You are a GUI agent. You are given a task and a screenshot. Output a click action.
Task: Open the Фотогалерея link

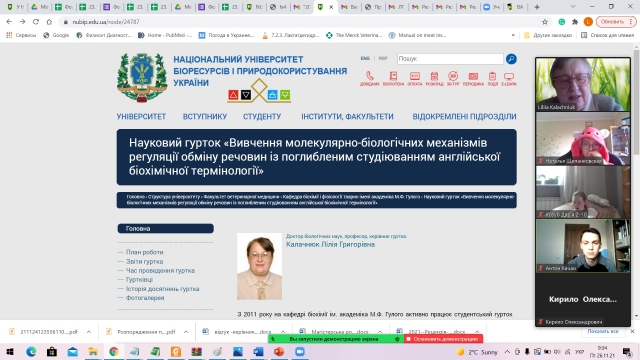145,298
